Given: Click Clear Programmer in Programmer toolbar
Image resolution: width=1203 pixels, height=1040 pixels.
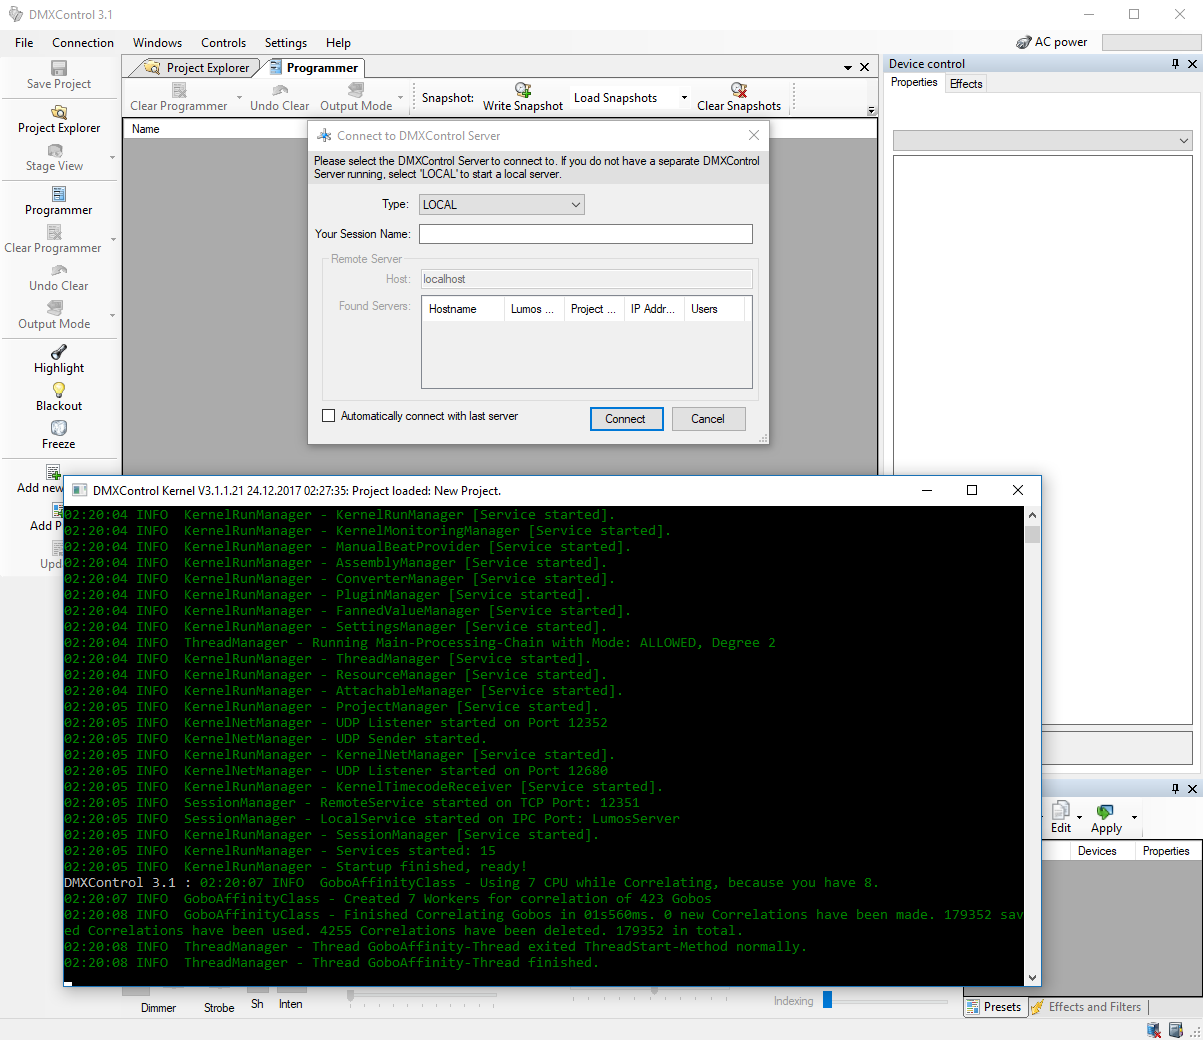Looking at the screenshot, I should [x=179, y=98].
